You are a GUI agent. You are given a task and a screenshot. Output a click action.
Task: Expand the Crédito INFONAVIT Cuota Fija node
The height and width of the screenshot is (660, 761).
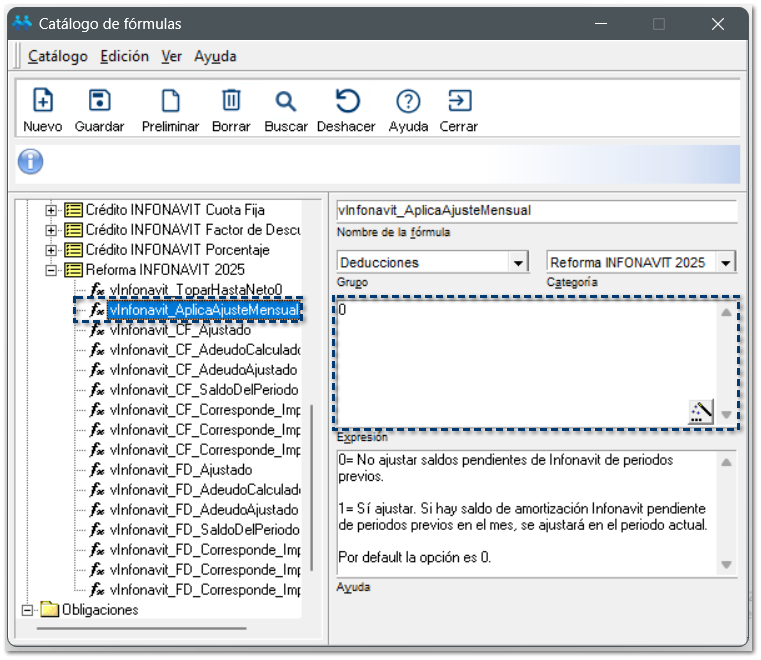point(52,210)
